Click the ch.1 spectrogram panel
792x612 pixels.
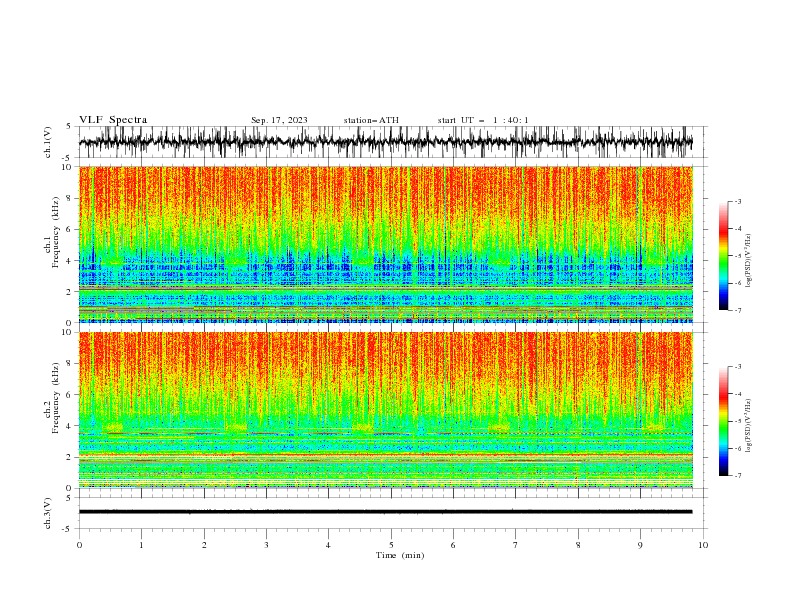pyautogui.click(x=385, y=244)
